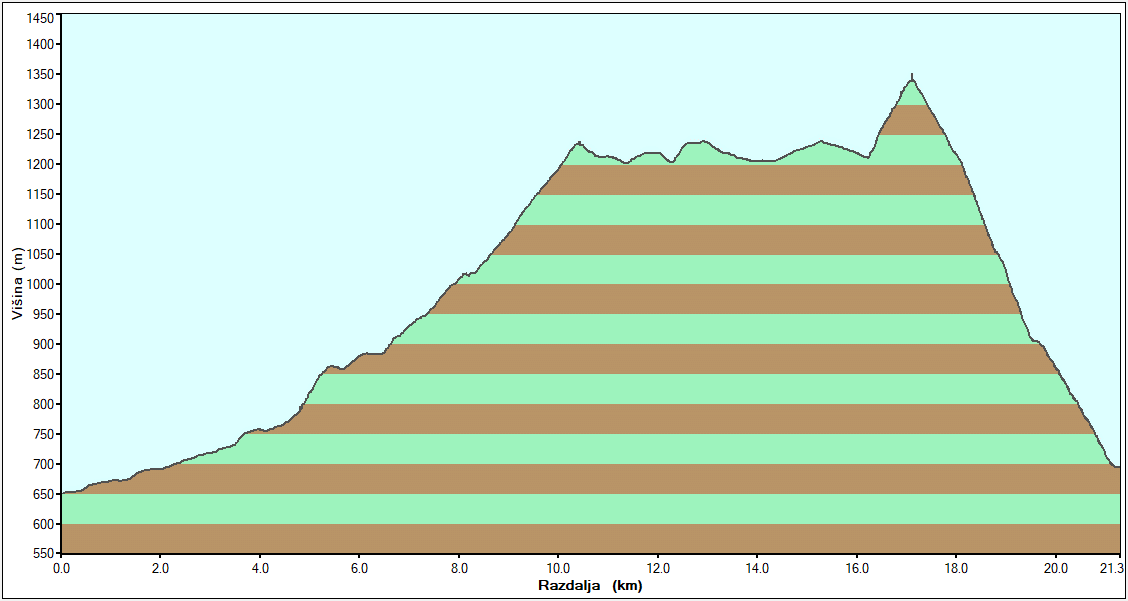This screenshot has height=601, width=1128.
Task: Click the 1200 tick label on height axis
Action: click(x=41, y=164)
